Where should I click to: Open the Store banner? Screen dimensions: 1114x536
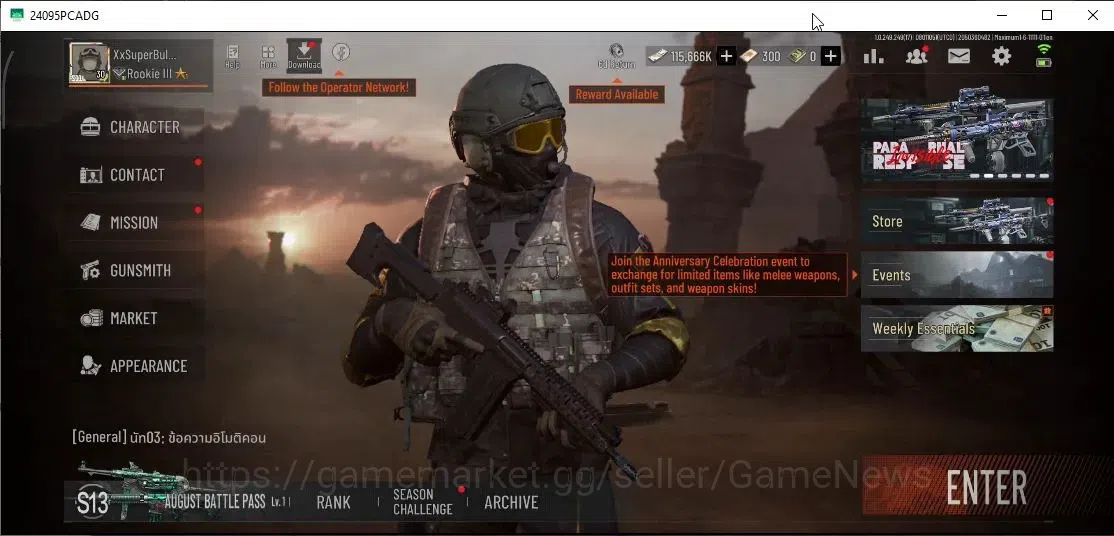click(957, 221)
